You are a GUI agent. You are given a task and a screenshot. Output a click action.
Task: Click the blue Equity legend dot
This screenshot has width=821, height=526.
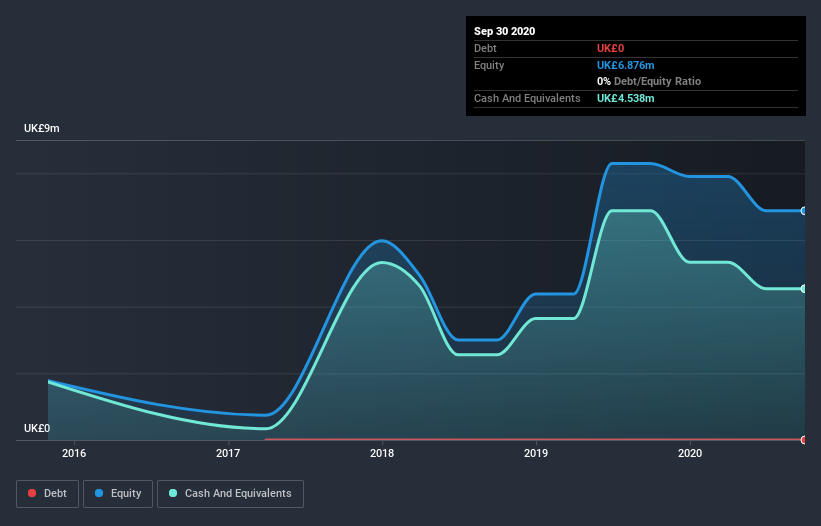99,493
